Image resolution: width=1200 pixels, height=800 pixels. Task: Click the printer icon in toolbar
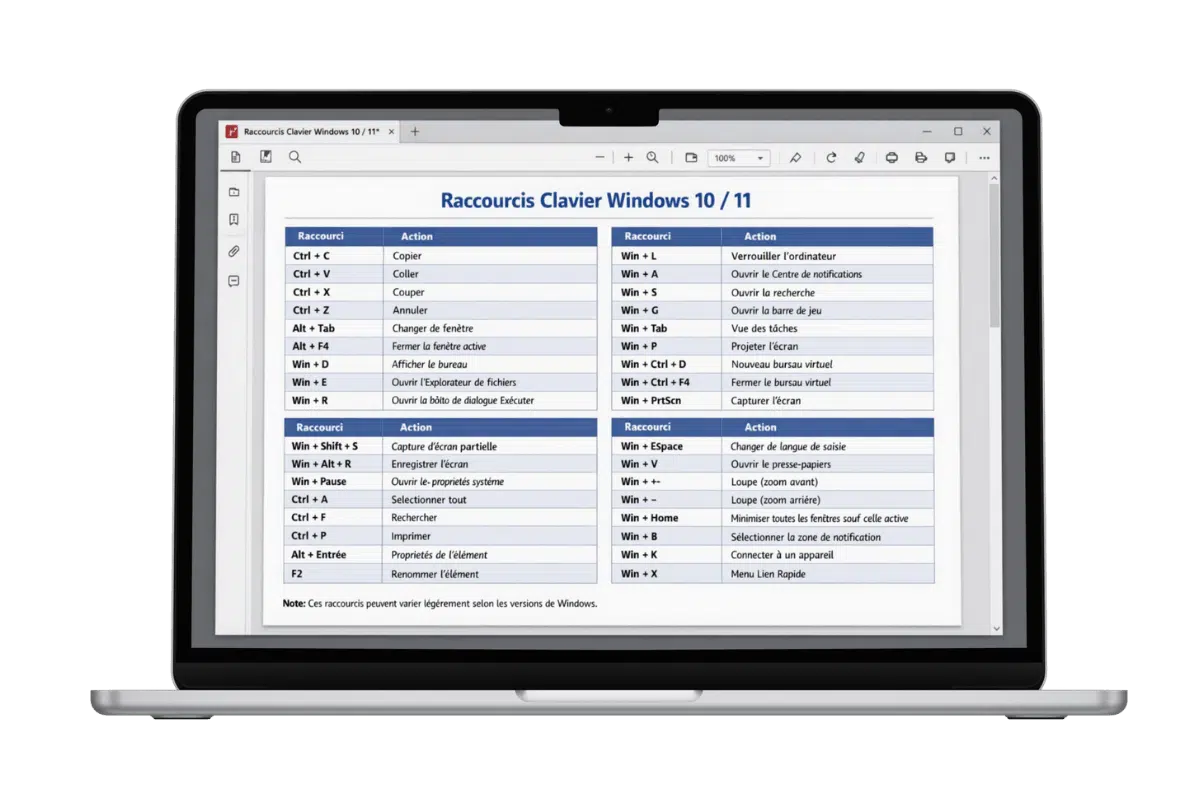(x=892, y=158)
